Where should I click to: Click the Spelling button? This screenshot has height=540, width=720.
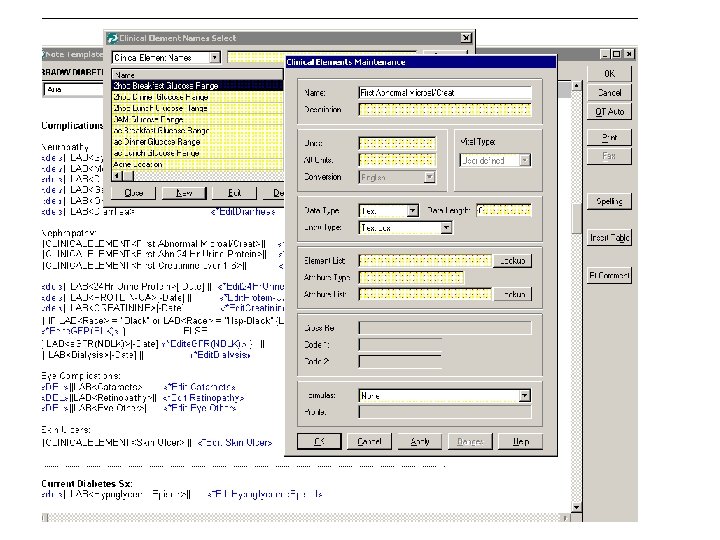(609, 201)
